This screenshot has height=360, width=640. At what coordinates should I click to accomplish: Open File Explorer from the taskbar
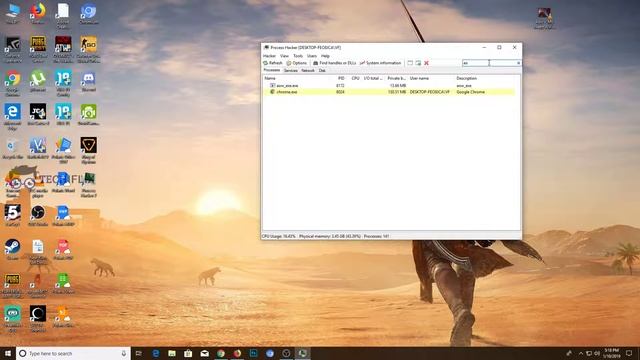[172, 353]
